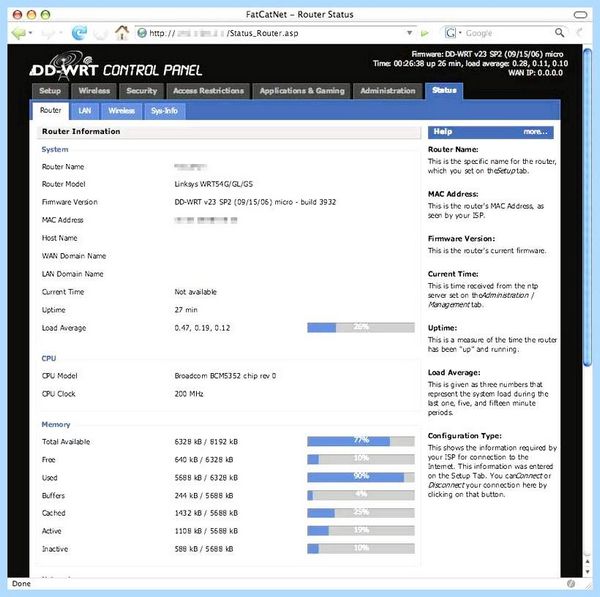The height and width of the screenshot is (597, 600).
Task: Click the Router Information heading
Action: [x=81, y=131]
